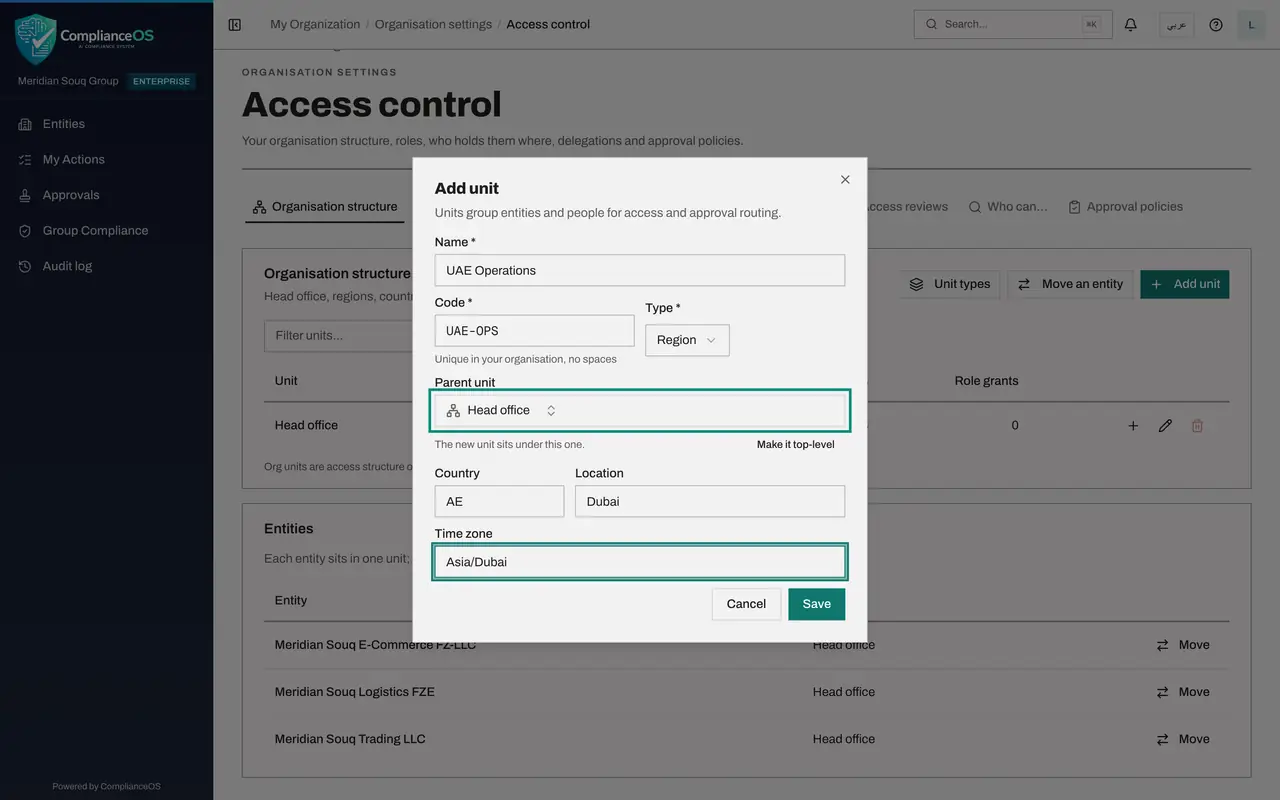Click Make it top-level link
The width and height of the screenshot is (1280, 800).
796,445
